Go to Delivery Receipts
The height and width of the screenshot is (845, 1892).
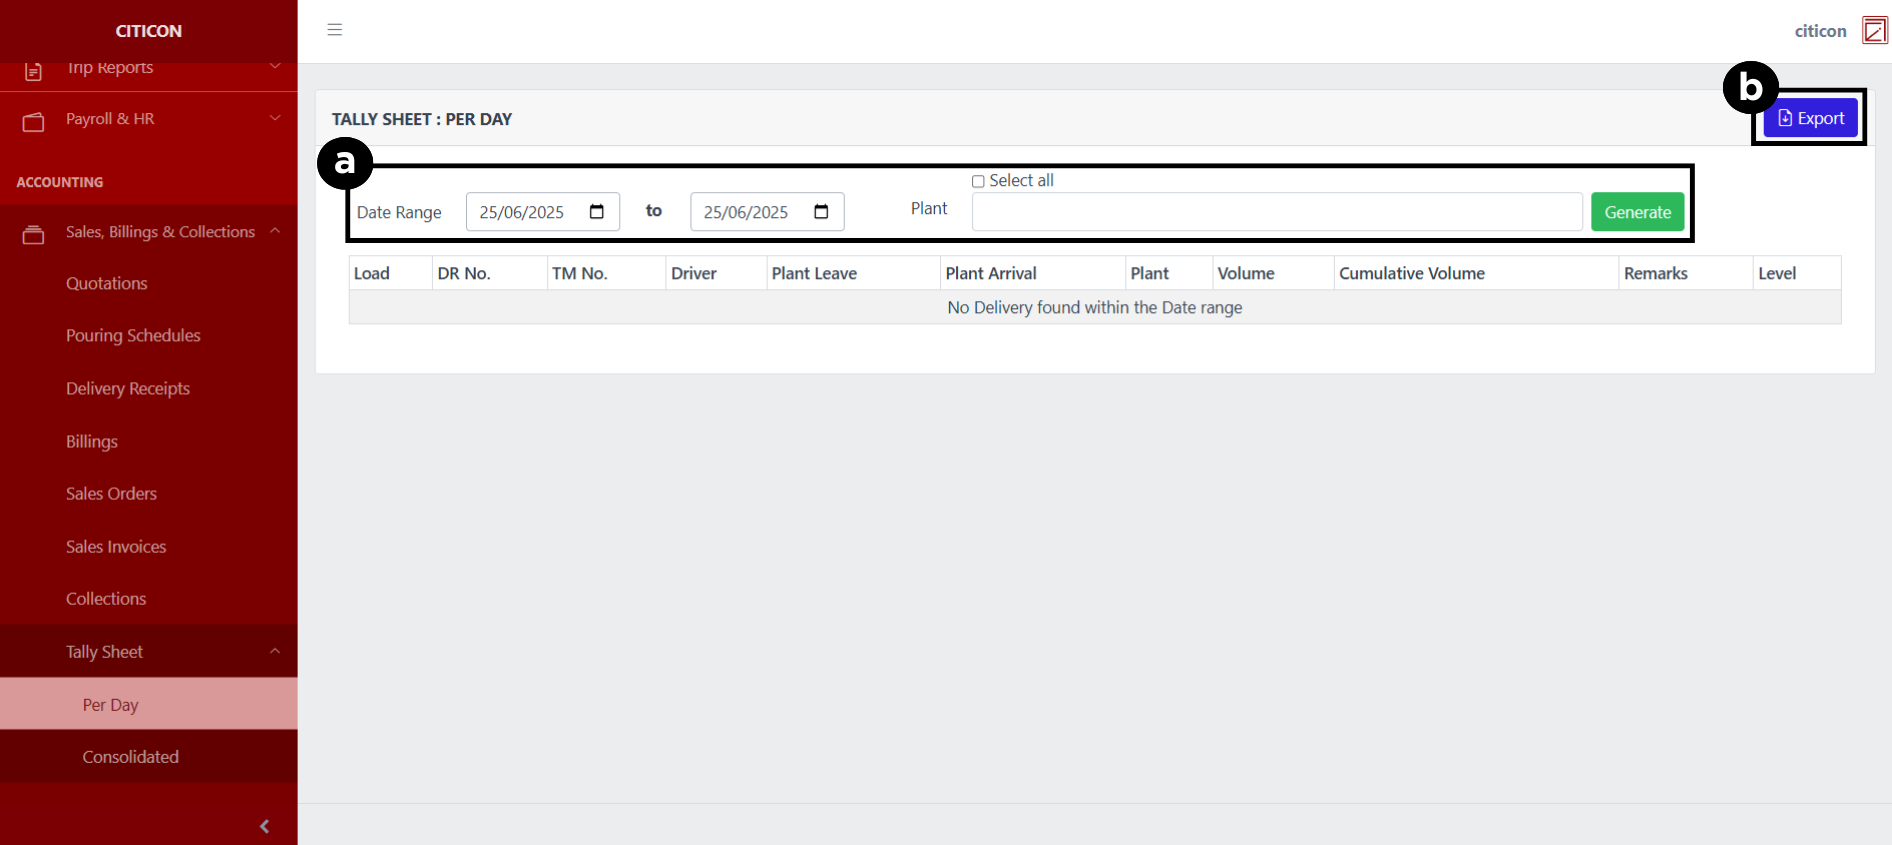128,389
